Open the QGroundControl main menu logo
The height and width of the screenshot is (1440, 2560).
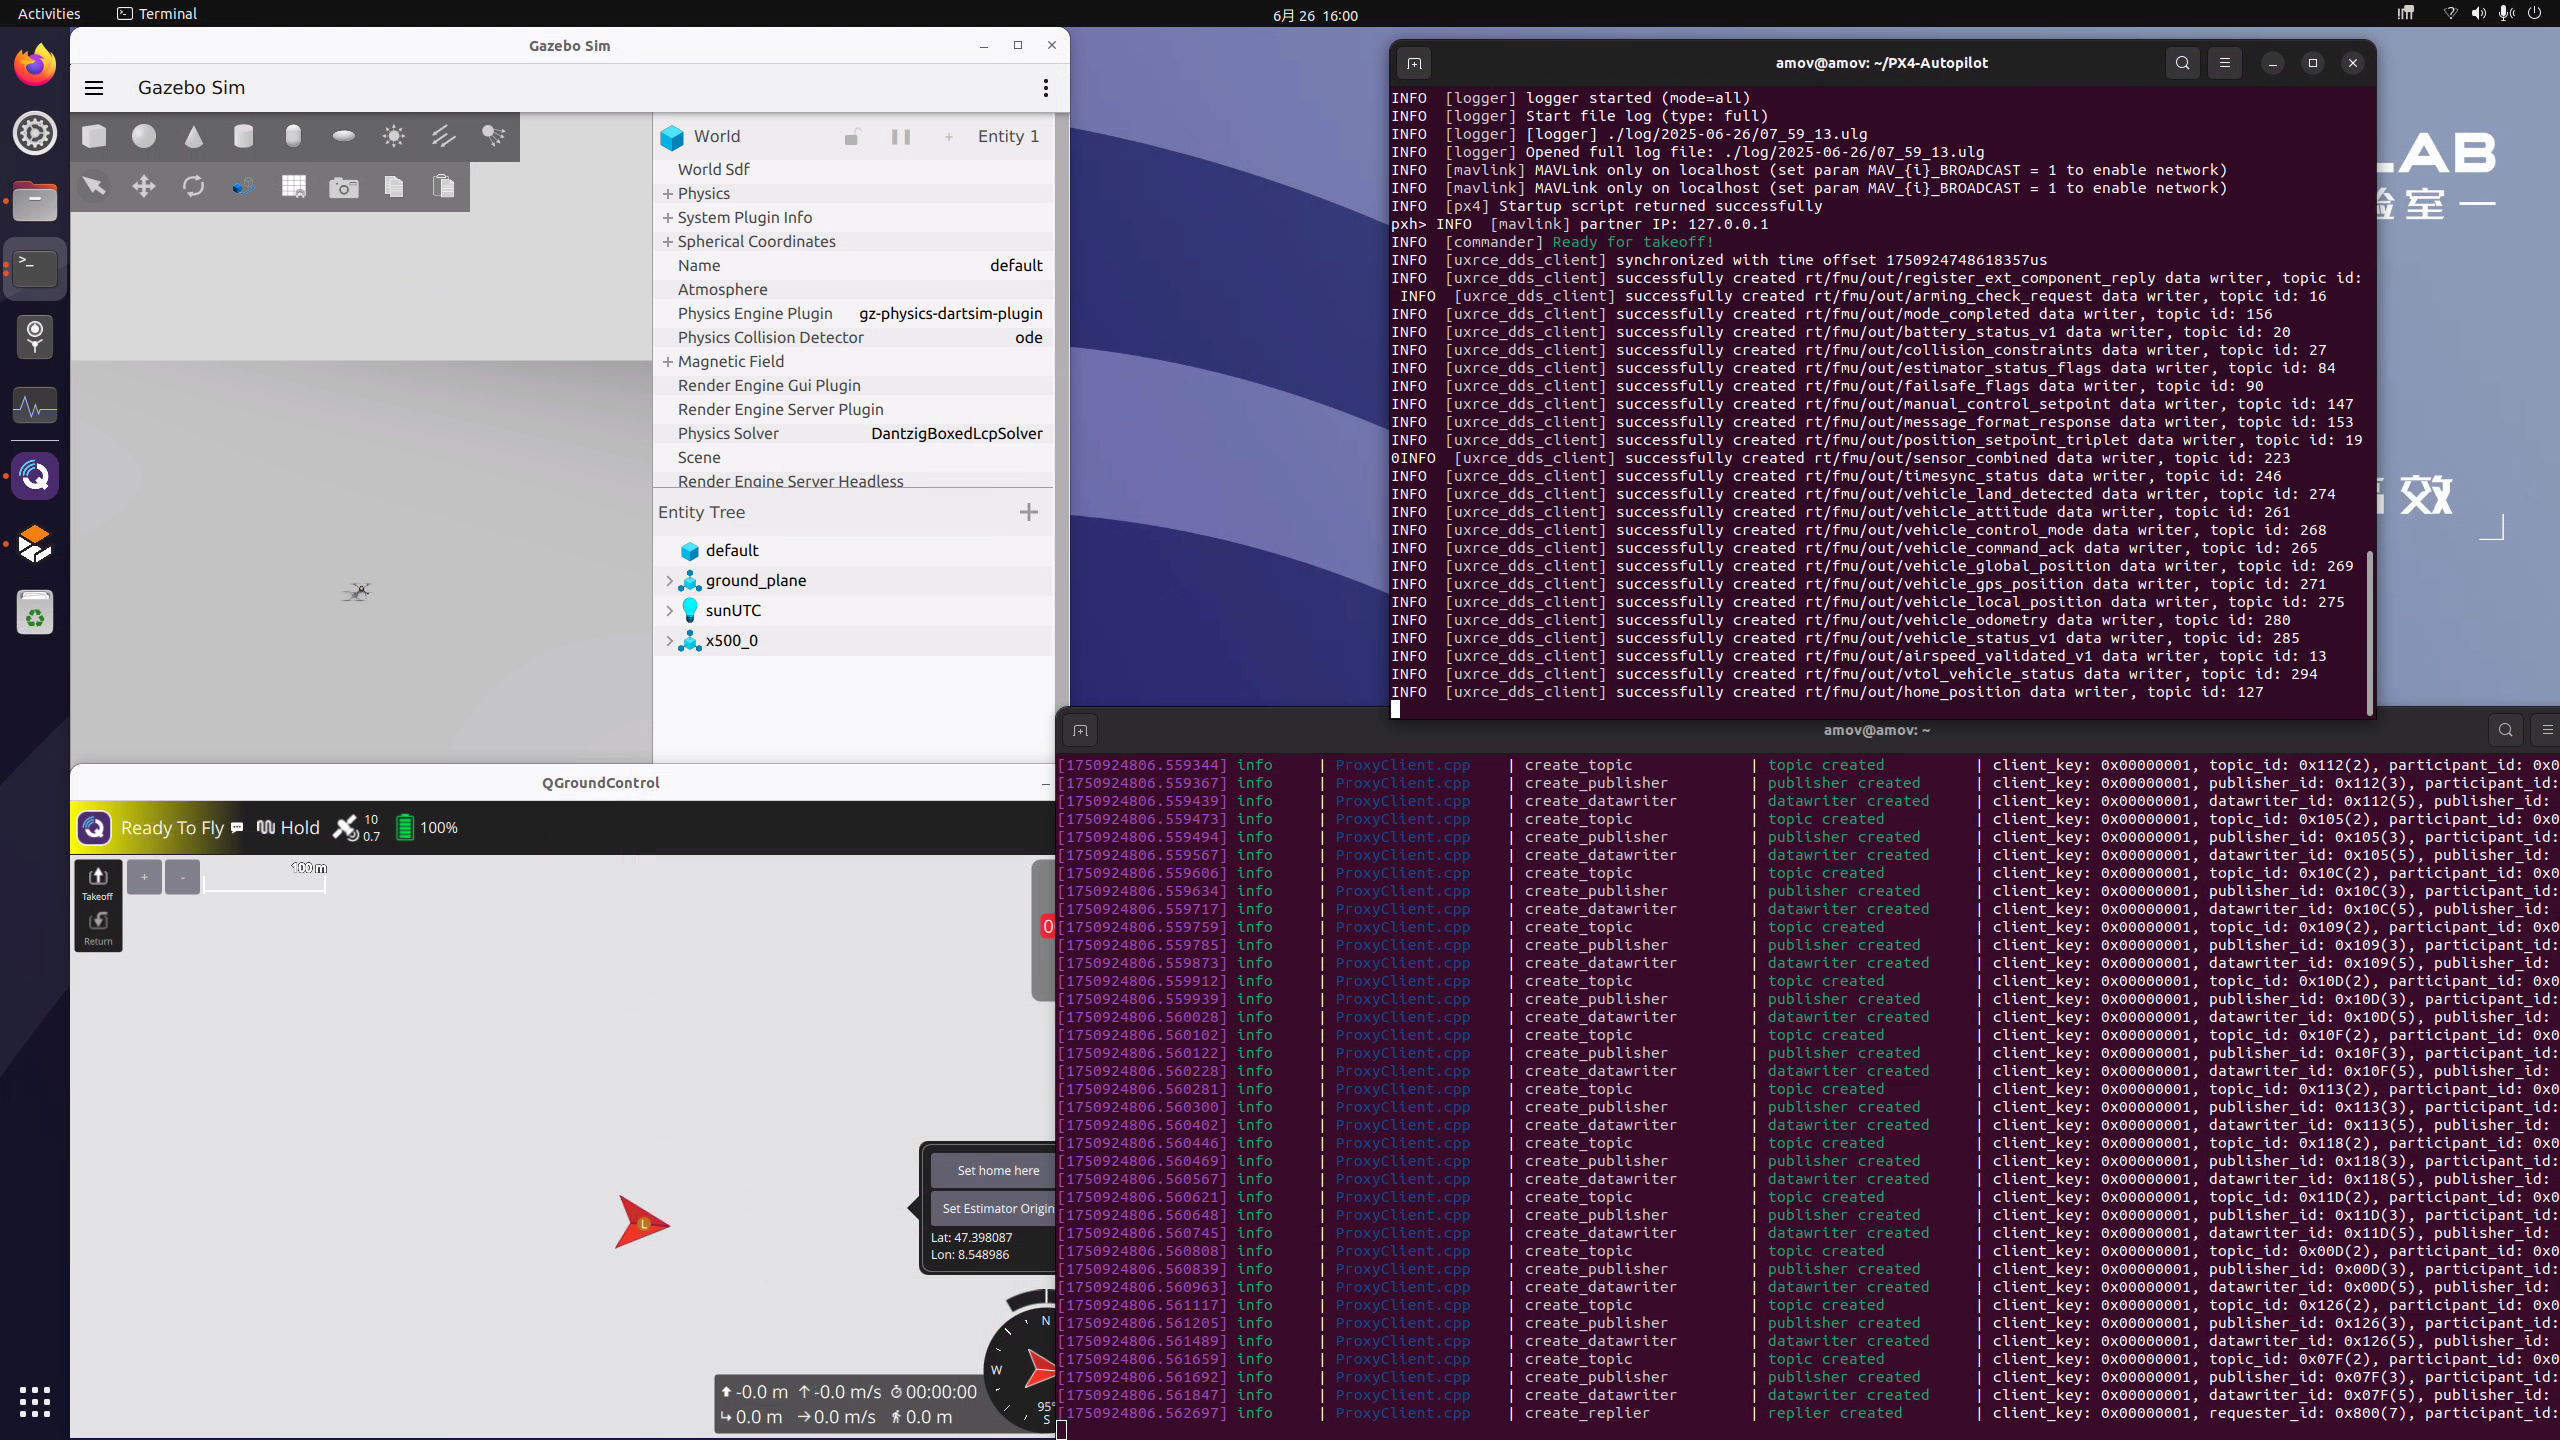pos(94,828)
